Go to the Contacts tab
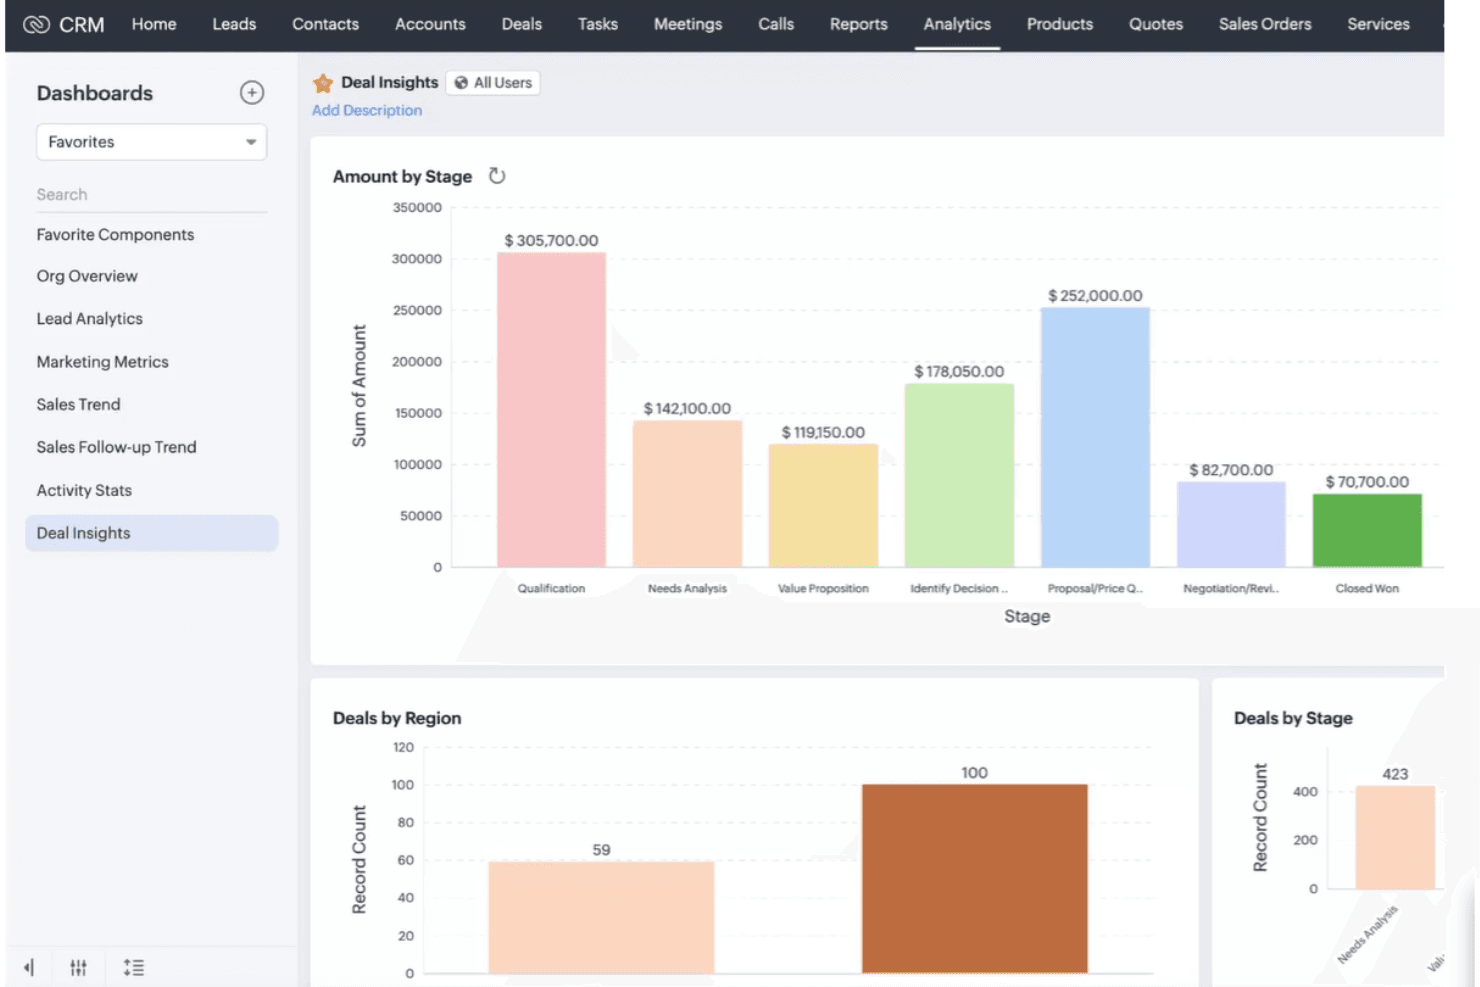1480x987 pixels. tap(325, 24)
